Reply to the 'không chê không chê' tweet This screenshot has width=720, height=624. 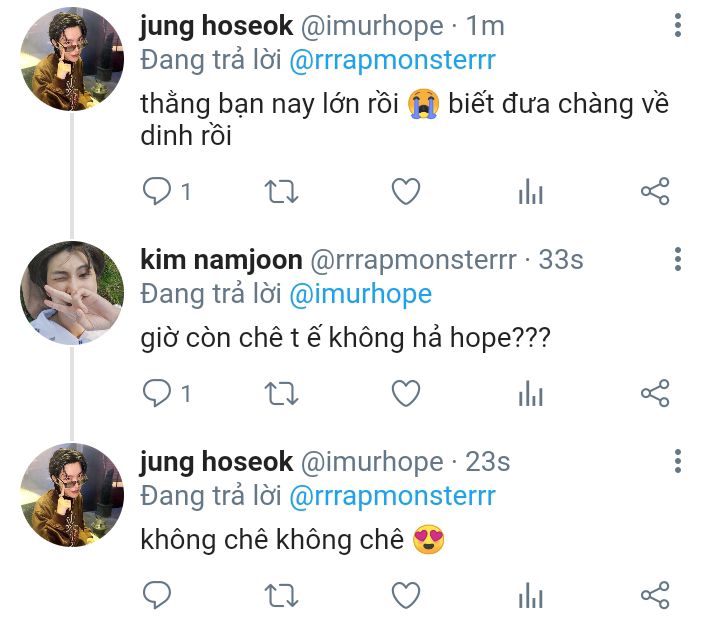click(158, 596)
